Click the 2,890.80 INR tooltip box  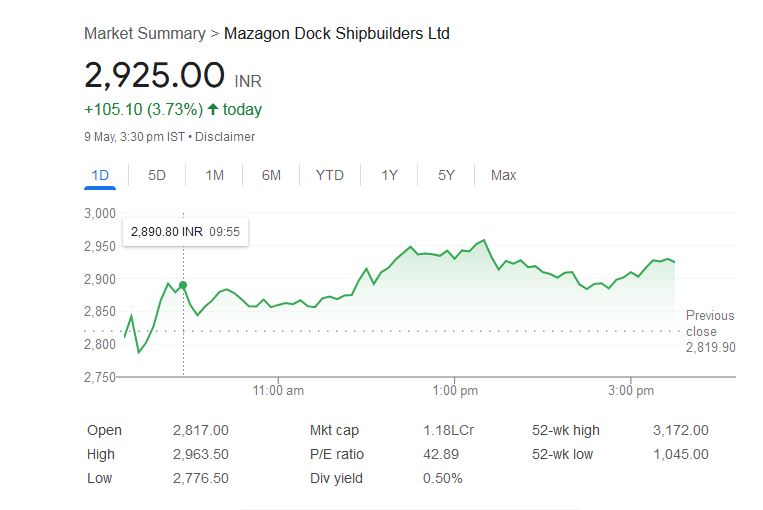[185, 232]
